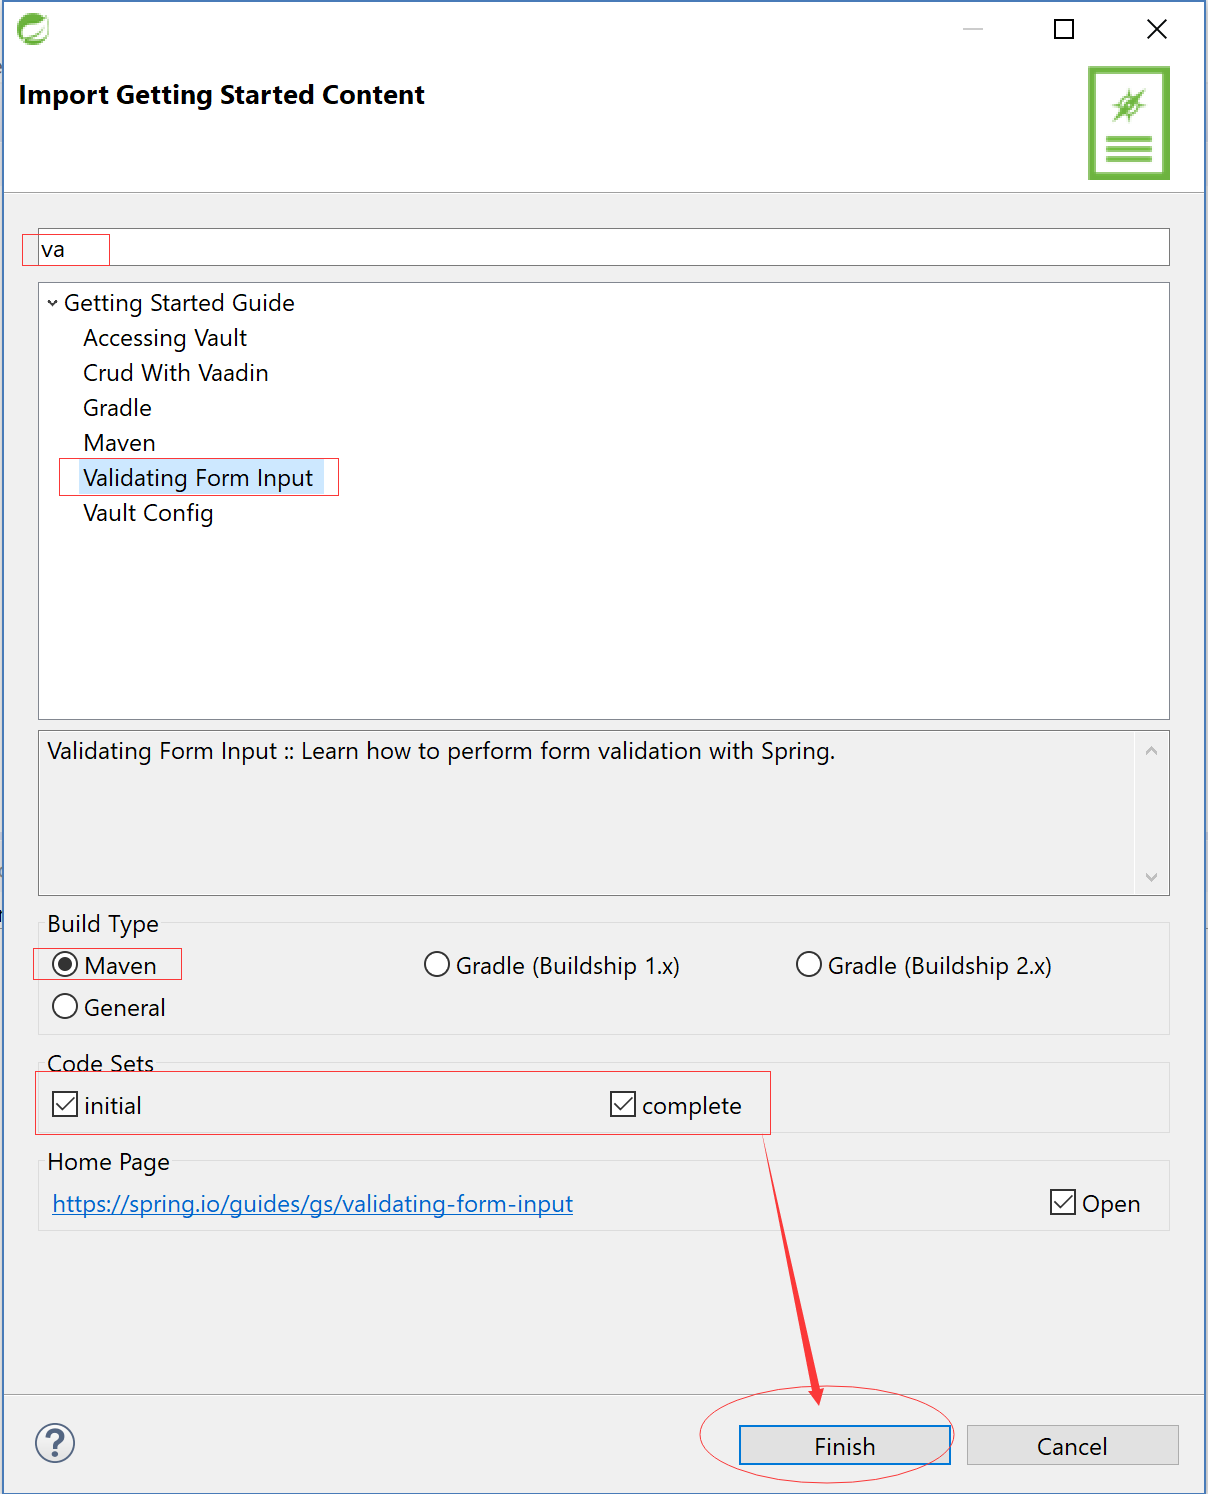Click the Finish button
This screenshot has height=1494, width=1208.
(x=845, y=1445)
